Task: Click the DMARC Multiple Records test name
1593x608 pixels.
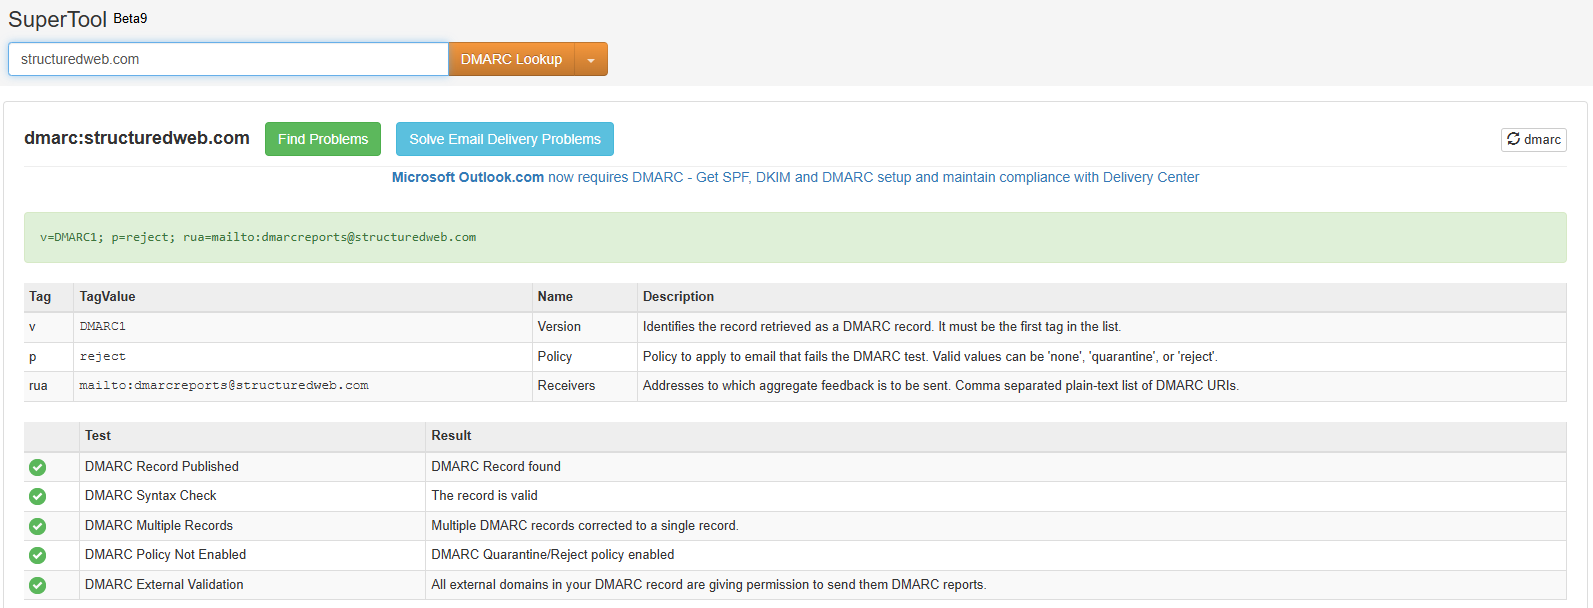Action: [159, 526]
